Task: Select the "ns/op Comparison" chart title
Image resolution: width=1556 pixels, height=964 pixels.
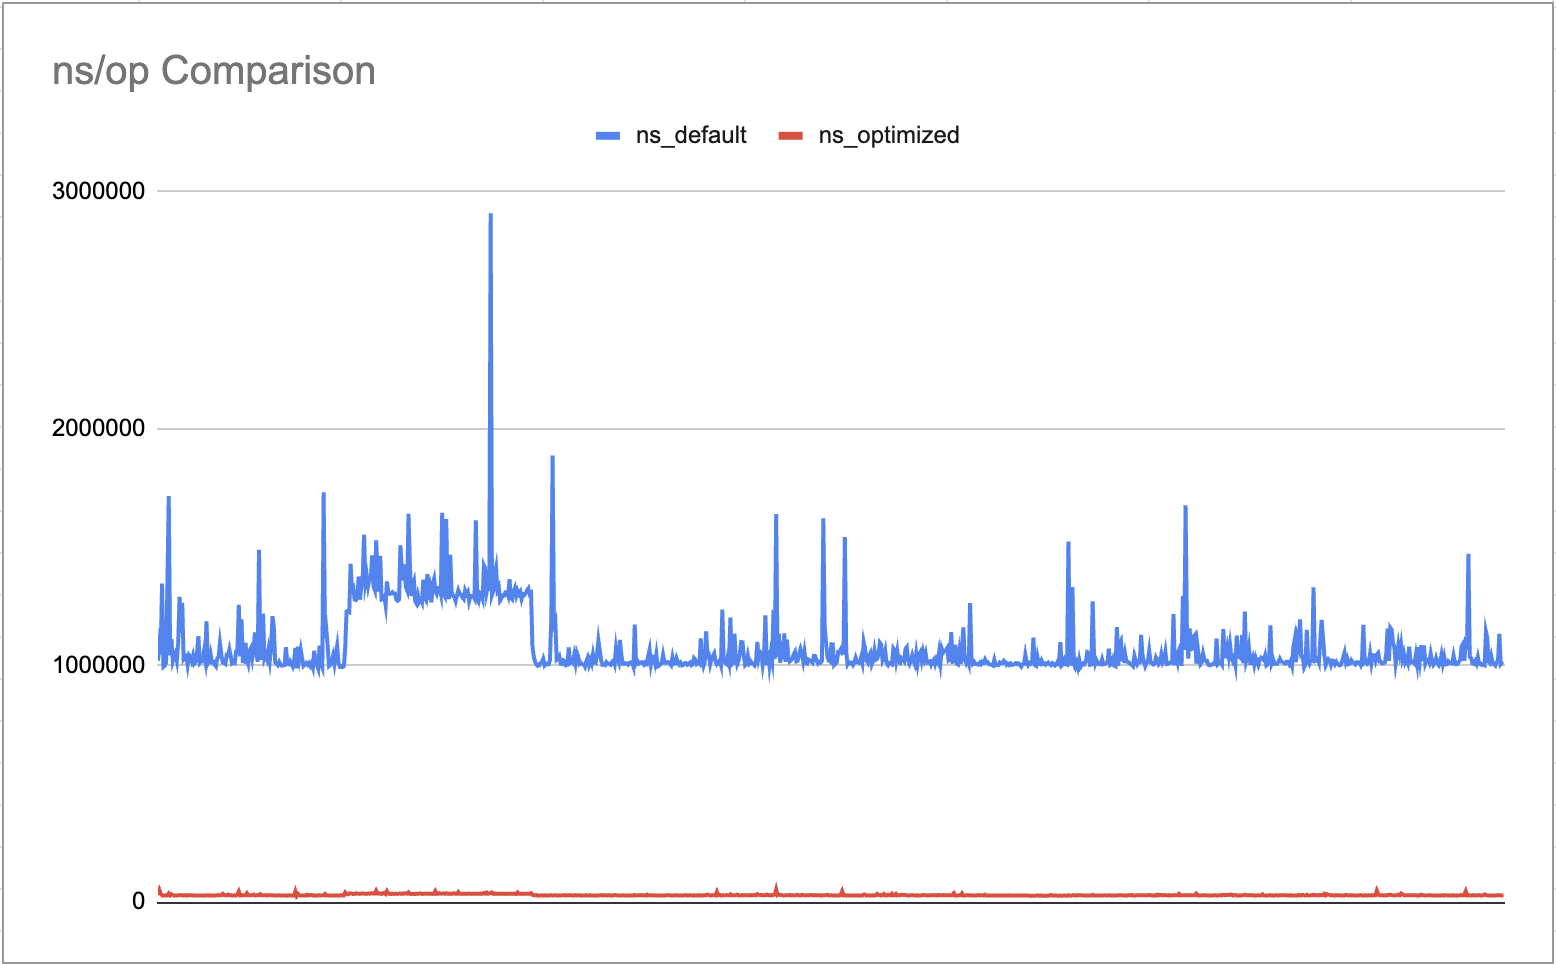Action: 214,71
